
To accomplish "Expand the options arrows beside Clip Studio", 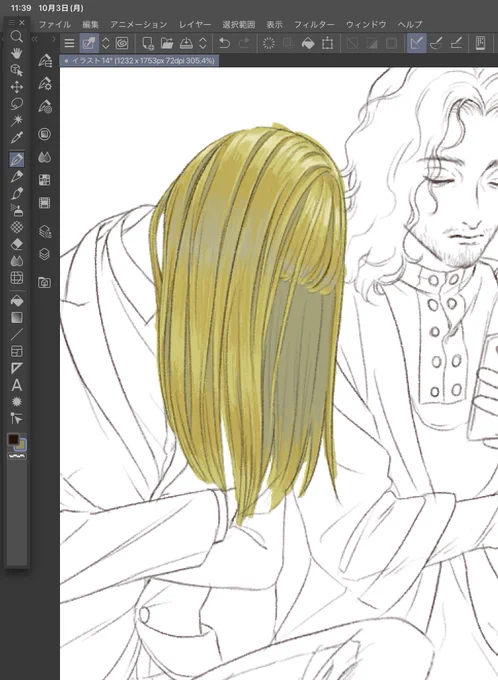I will 105,43.
